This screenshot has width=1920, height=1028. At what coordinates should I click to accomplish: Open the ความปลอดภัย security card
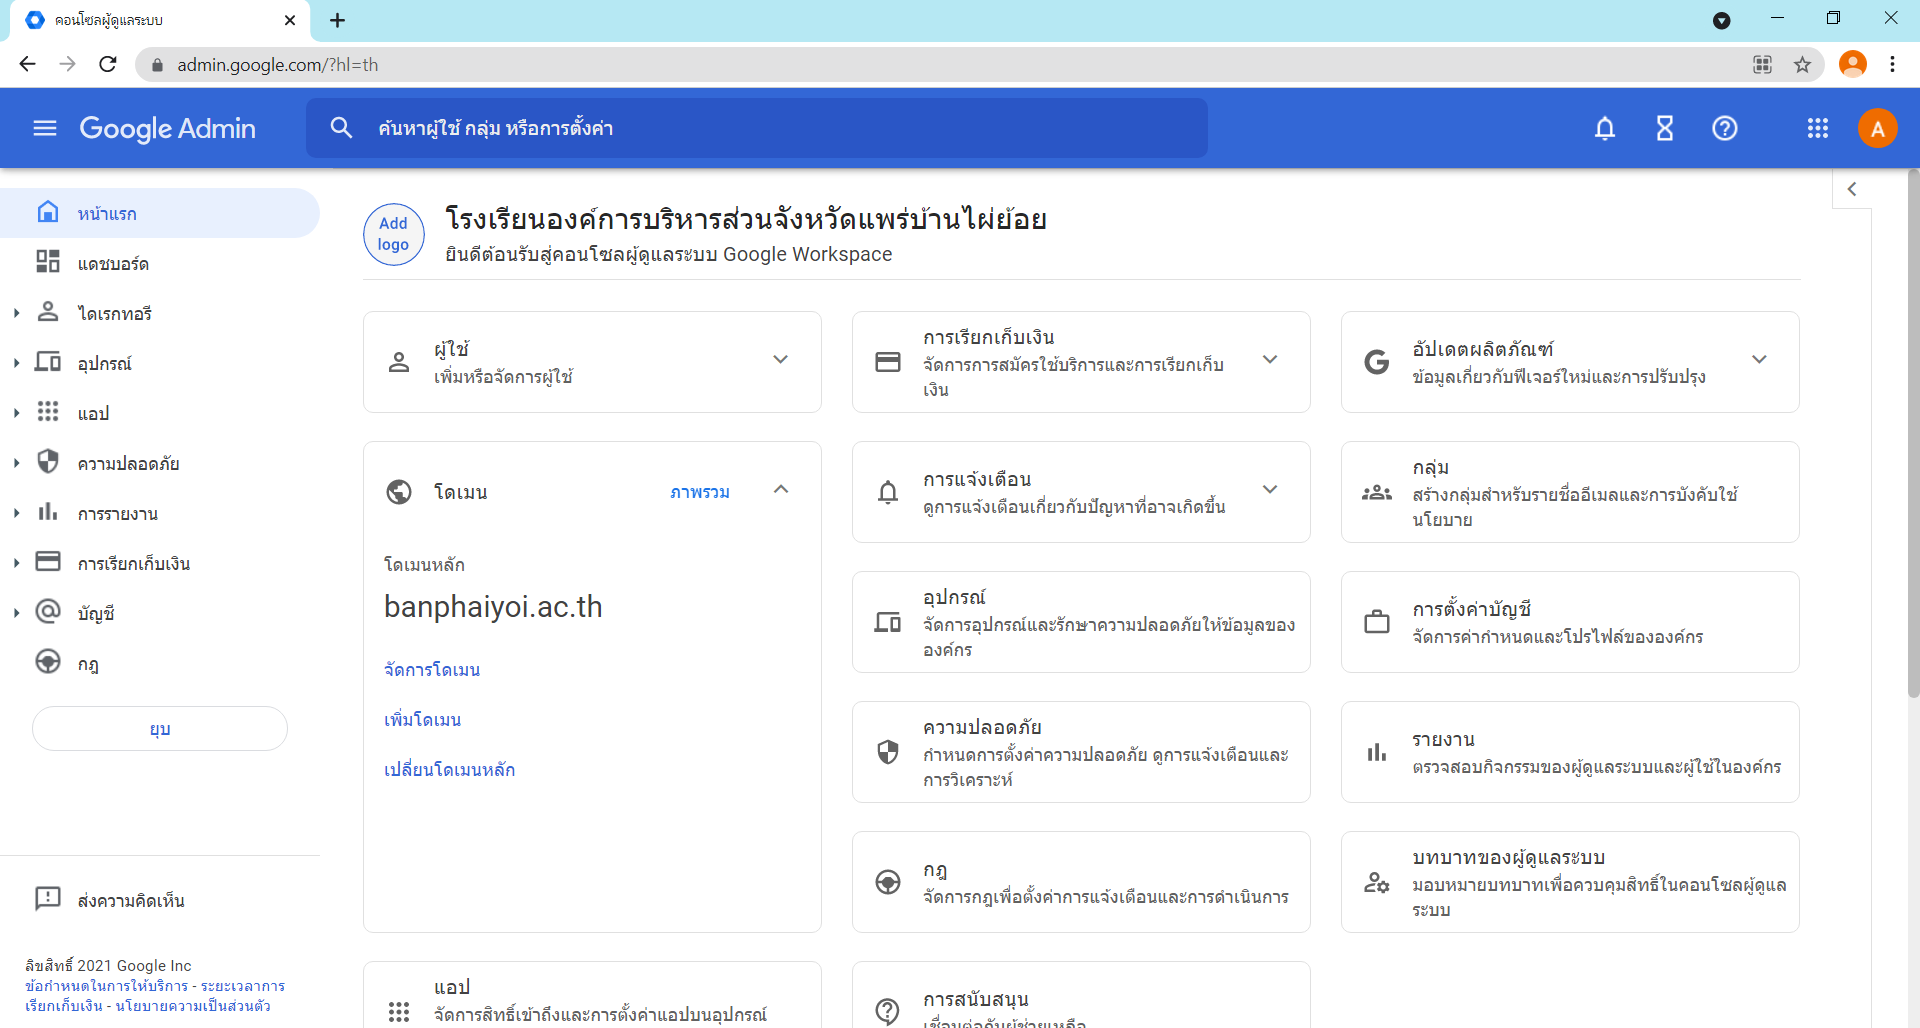tap(1081, 752)
